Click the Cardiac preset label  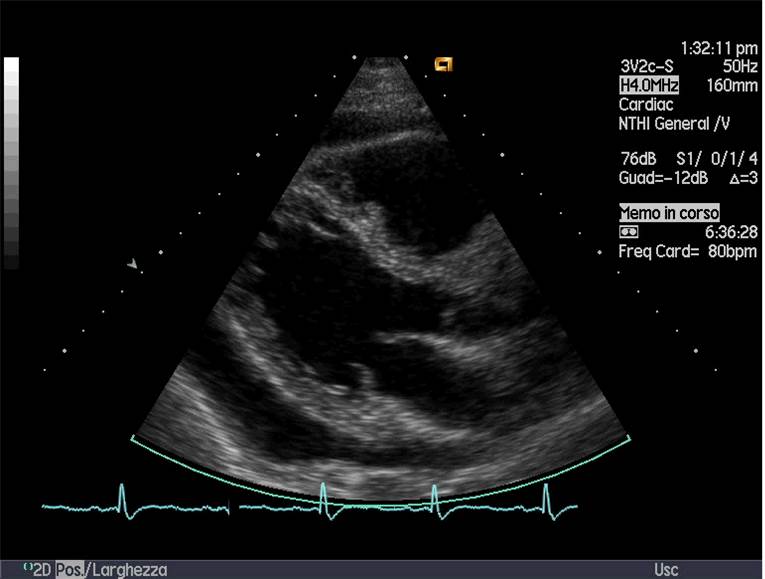click(646, 104)
